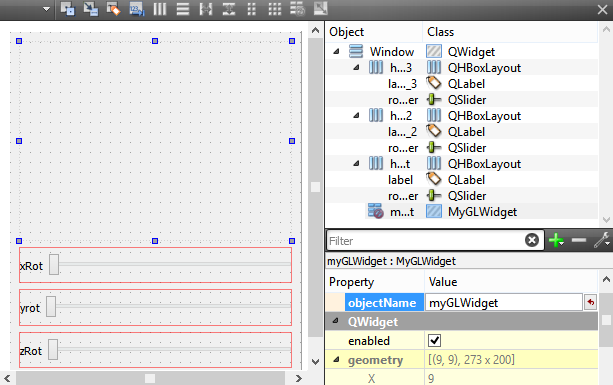Lay out horizontally in splitter
Viewport: 613px width, 385px height.
tap(206, 9)
